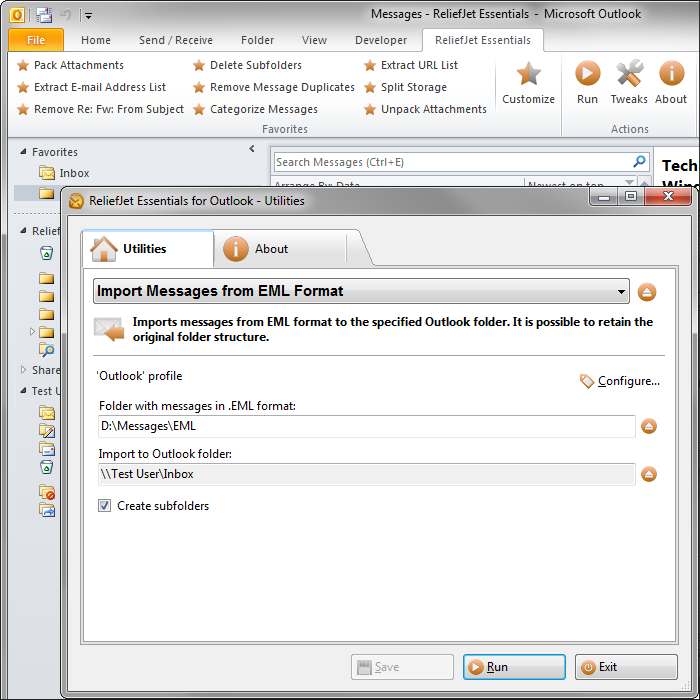This screenshot has width=700, height=700.
Task: Open Import Messages from EML Format dropdown
Action: [x=361, y=291]
